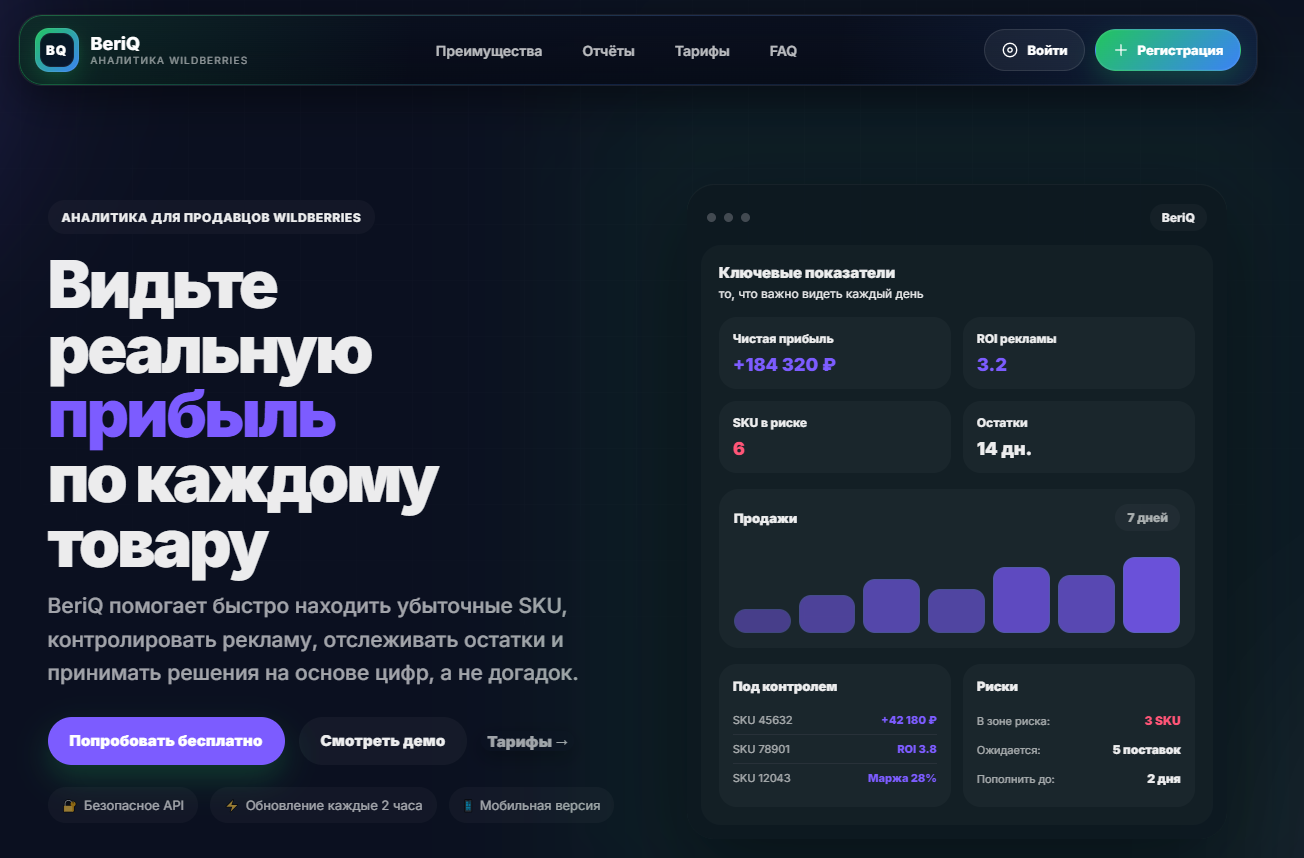Click the circle icon in Войти button
Image resolution: width=1304 pixels, height=858 pixels.
coord(1010,50)
